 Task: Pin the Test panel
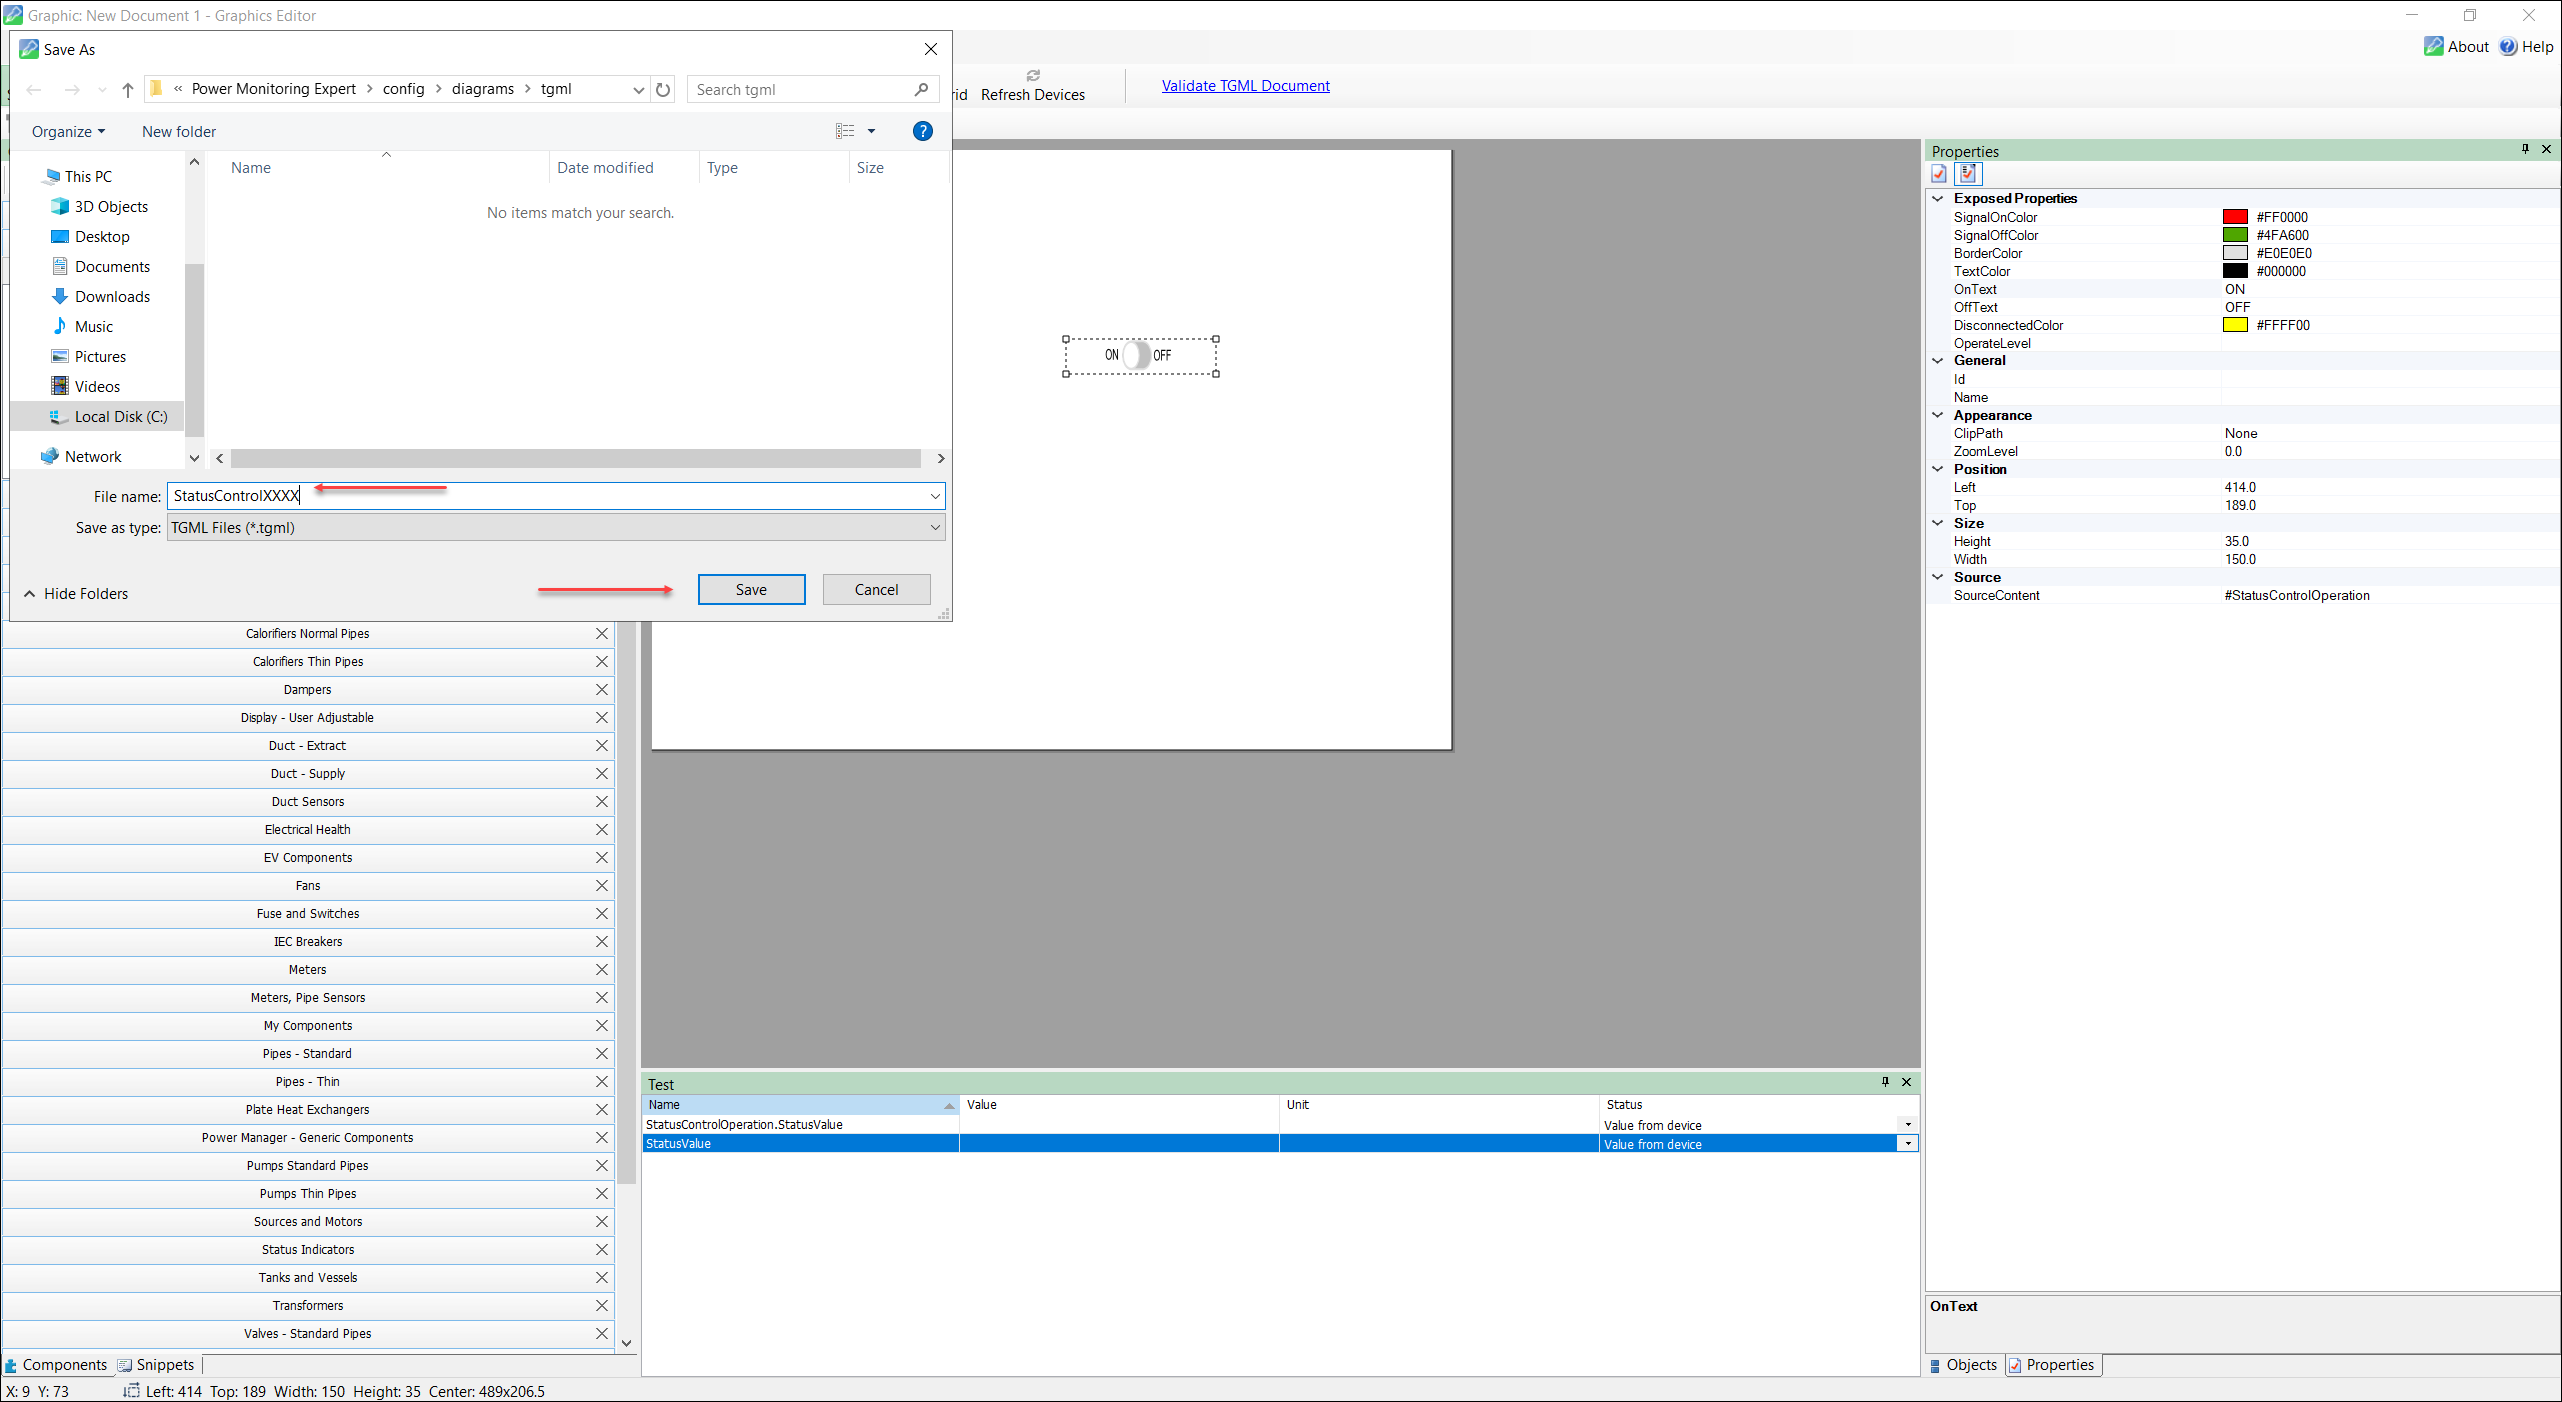1885,1082
